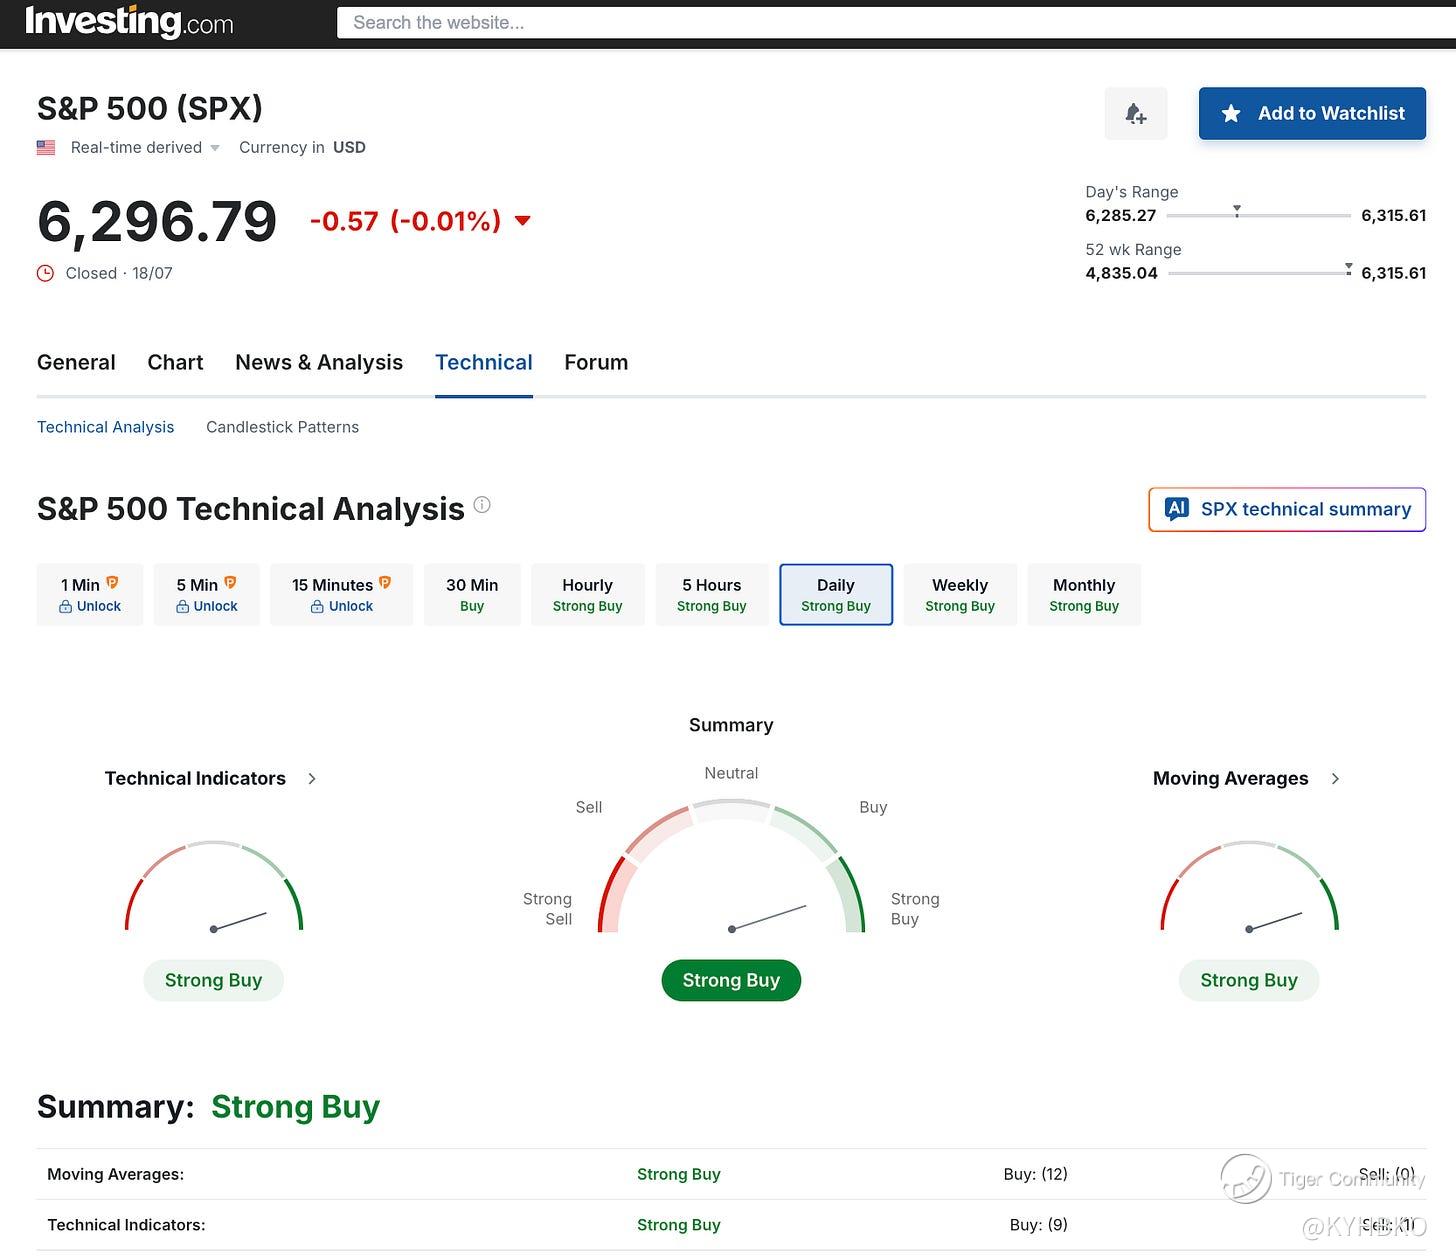This screenshot has width=1456, height=1260.
Task: Click the Day's Range slider bar
Action: click(1258, 215)
